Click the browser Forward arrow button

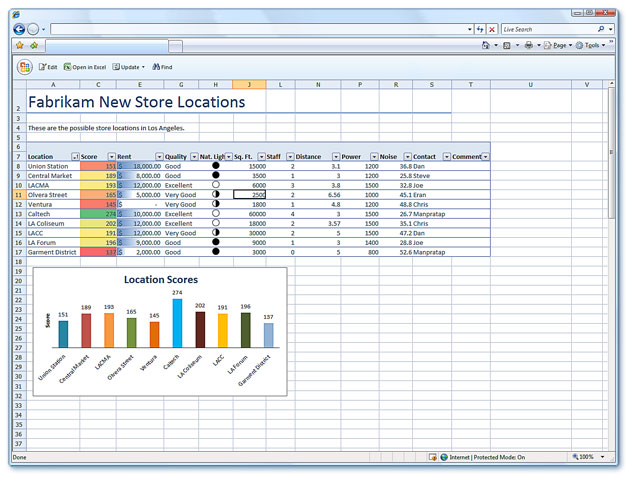pos(33,29)
